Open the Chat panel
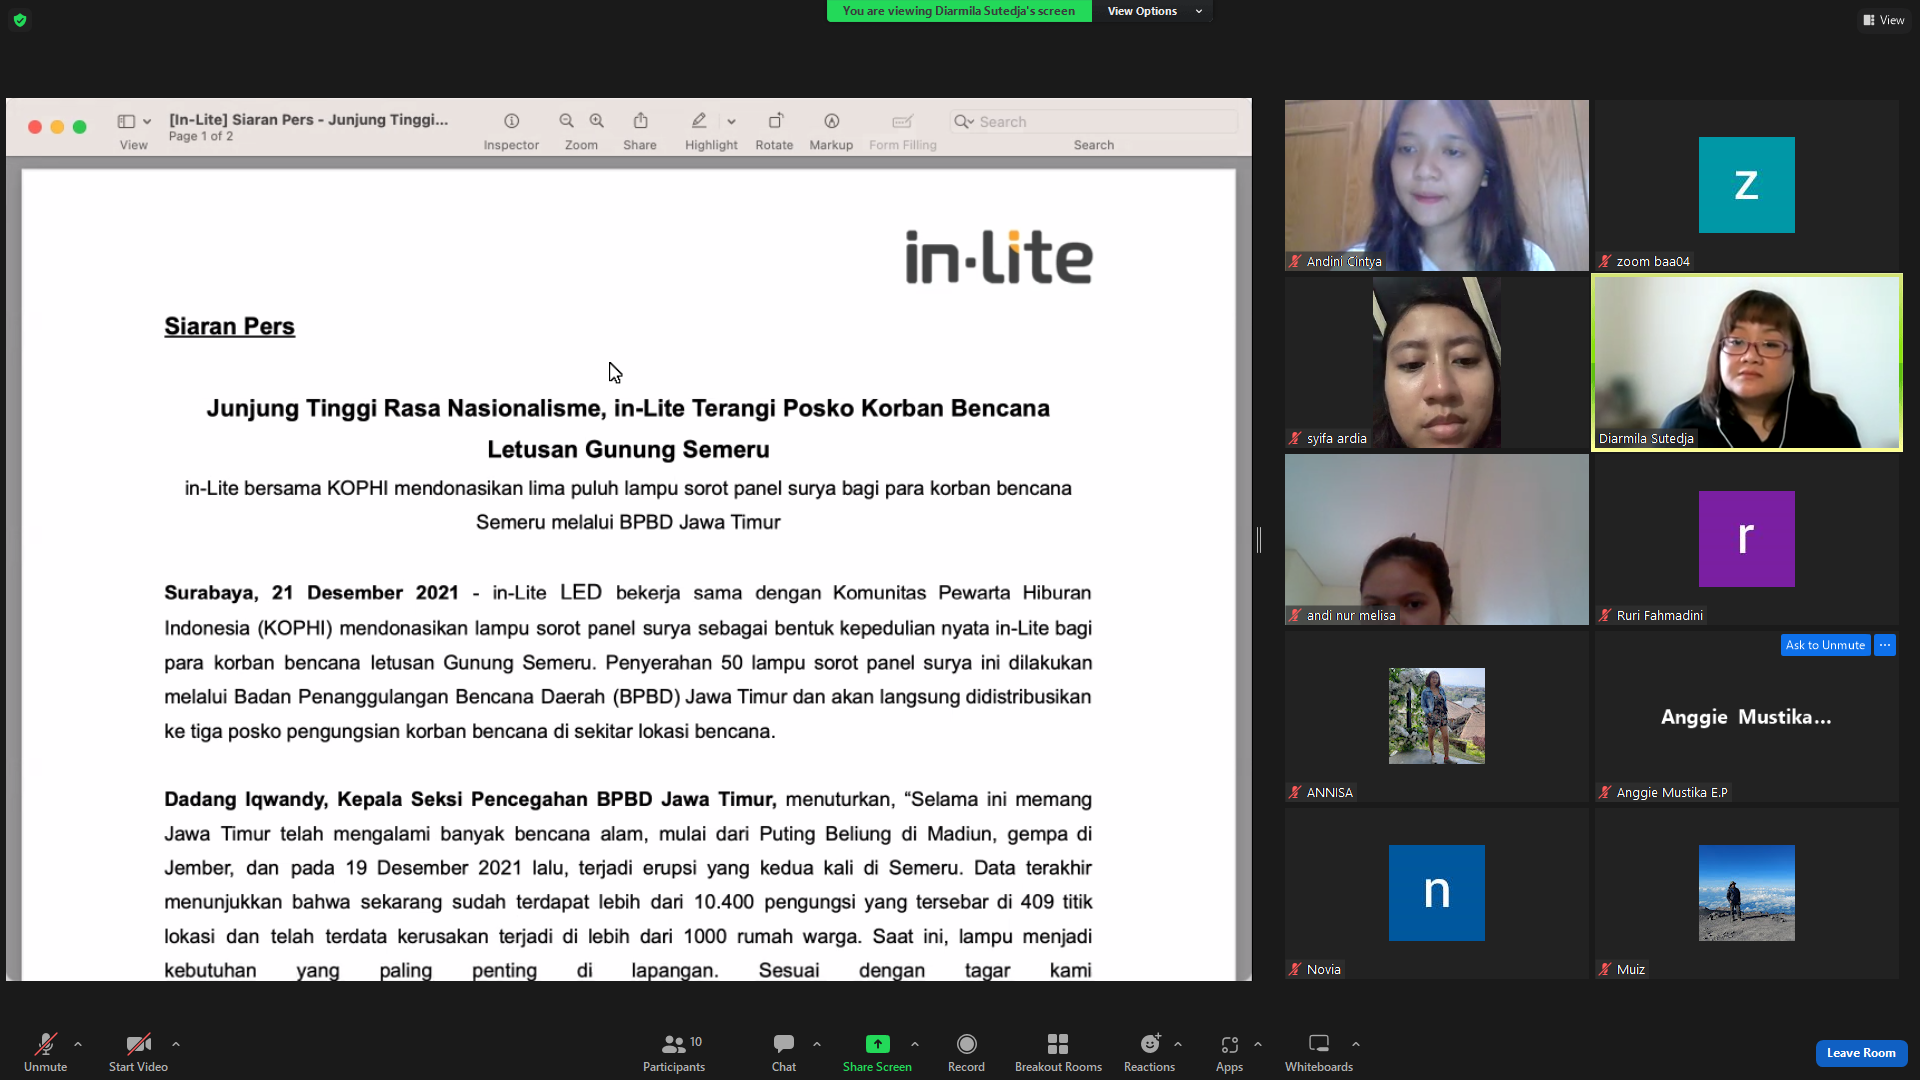The image size is (1920, 1080). [784, 1052]
